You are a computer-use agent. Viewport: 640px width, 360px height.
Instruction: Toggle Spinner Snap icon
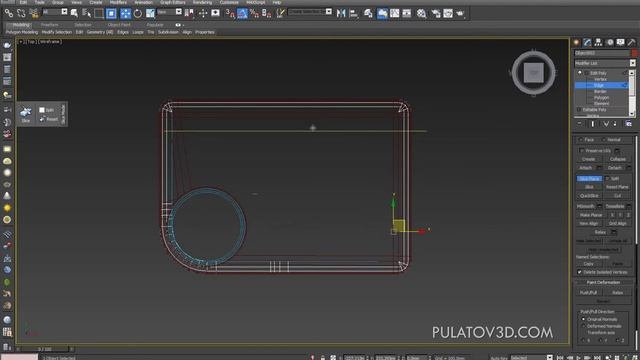(x=267, y=13)
